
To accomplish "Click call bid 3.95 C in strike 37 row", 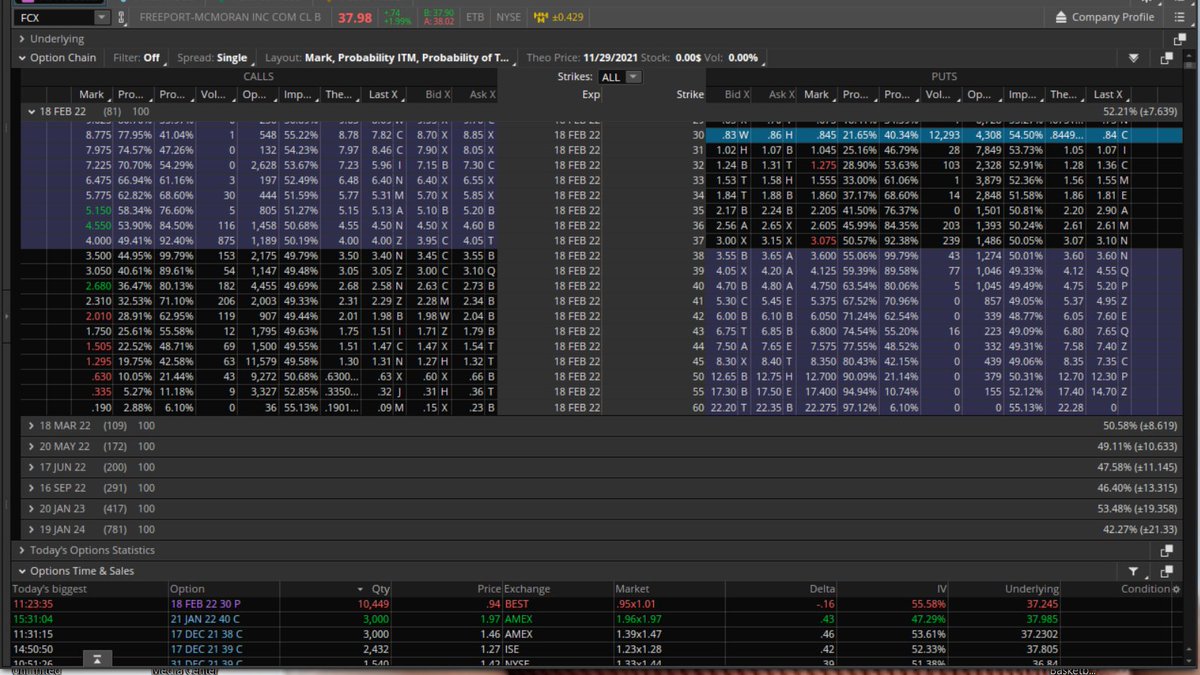I will coord(432,241).
